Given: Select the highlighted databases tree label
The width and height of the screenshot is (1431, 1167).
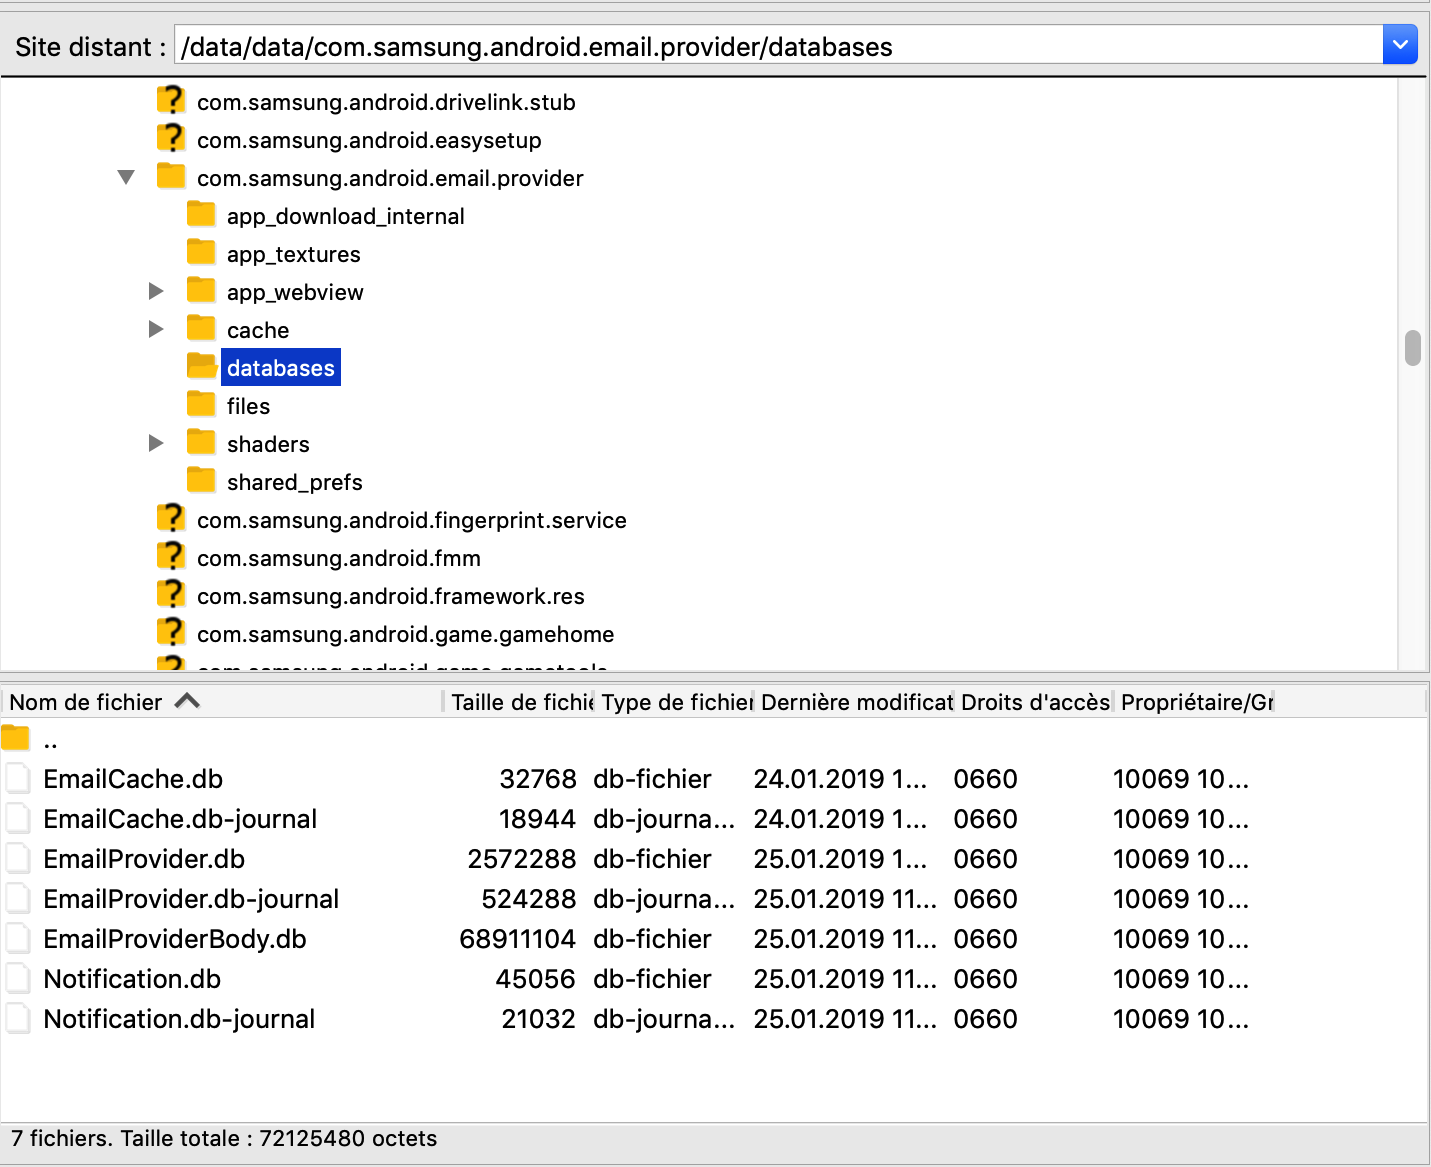Looking at the screenshot, I should click(x=281, y=368).
